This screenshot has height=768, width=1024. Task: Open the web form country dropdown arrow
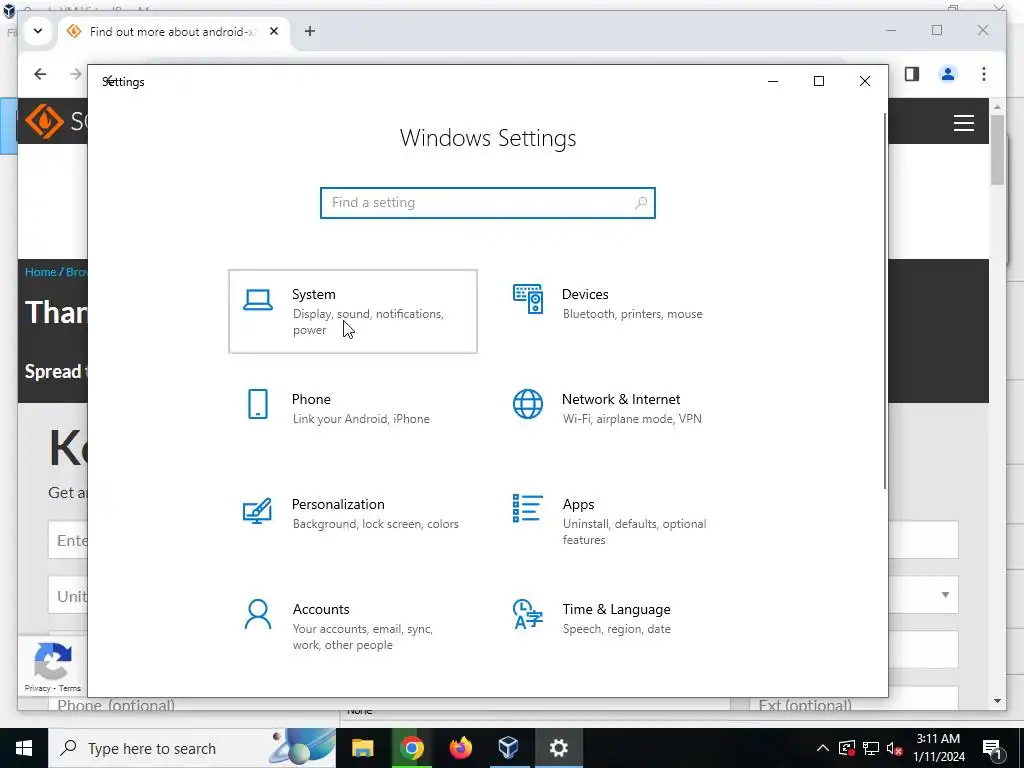click(945, 594)
